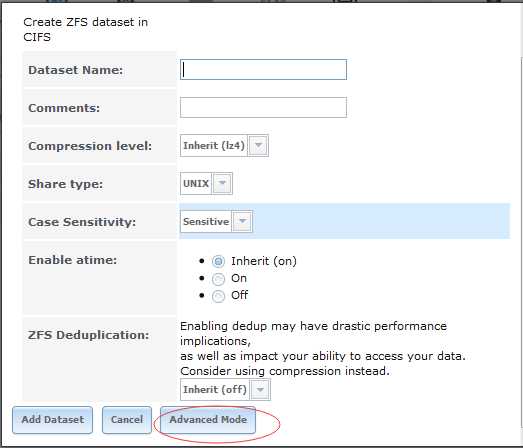The image size is (523, 448).
Task: Click the UNIX share type value box
Action: [x=196, y=183]
